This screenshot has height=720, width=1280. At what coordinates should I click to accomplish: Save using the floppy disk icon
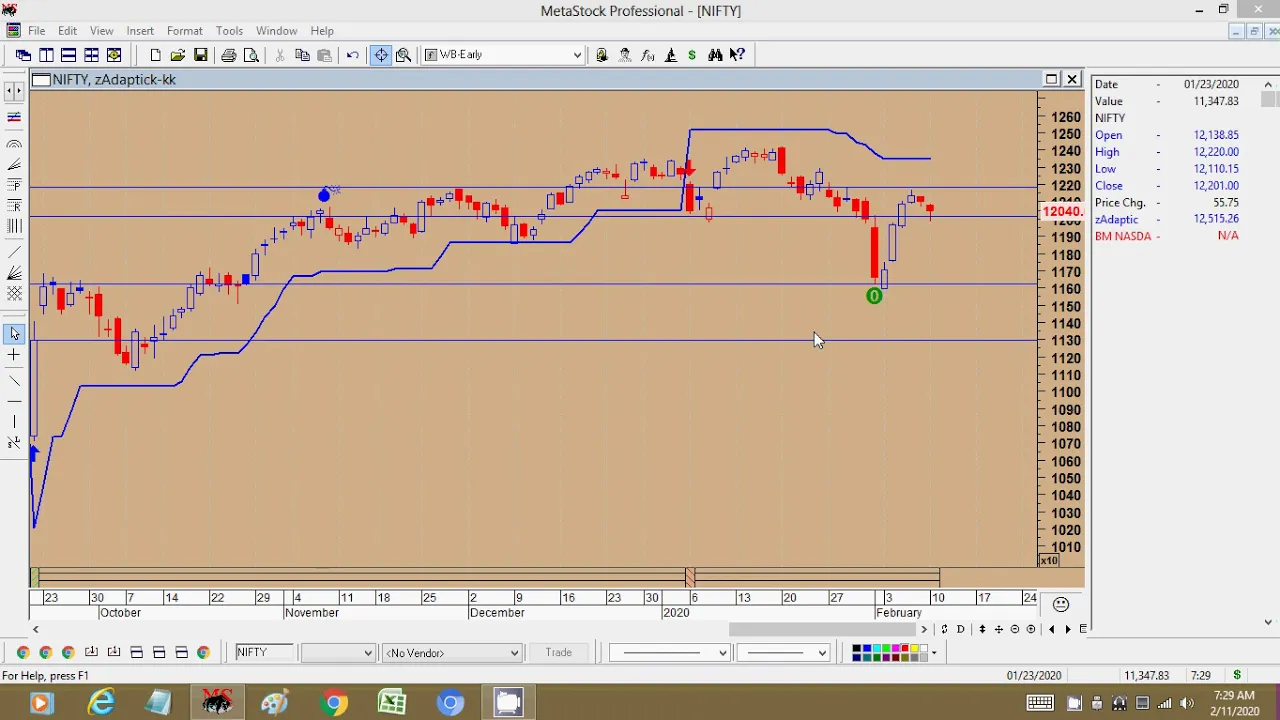tap(201, 55)
